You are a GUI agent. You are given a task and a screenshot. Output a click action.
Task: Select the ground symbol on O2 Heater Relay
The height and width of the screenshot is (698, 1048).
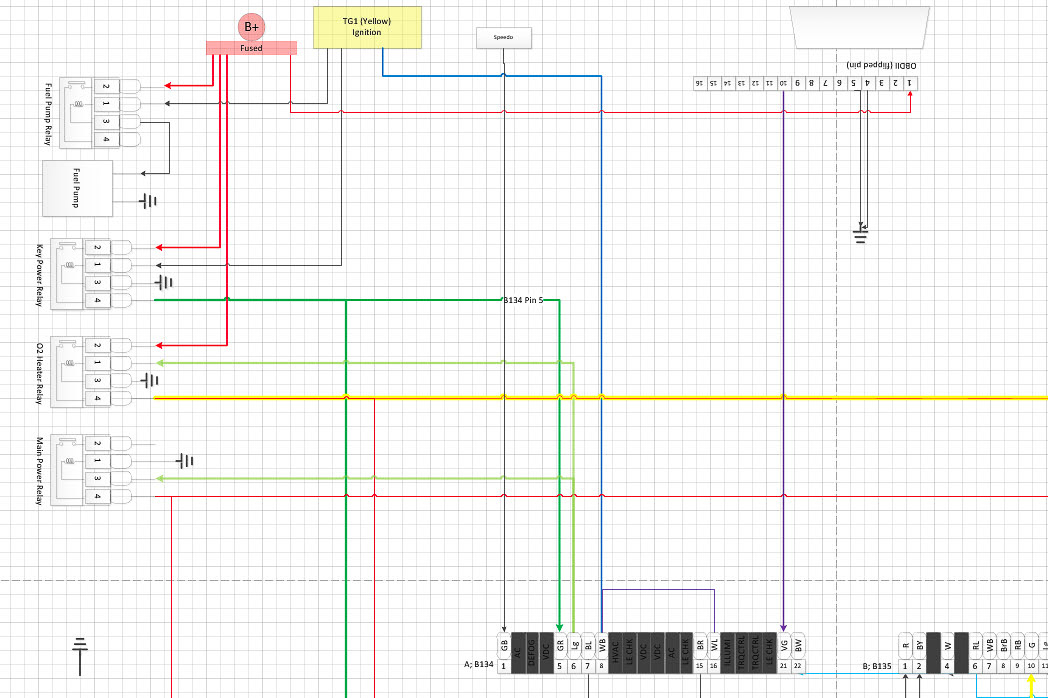[x=150, y=380]
